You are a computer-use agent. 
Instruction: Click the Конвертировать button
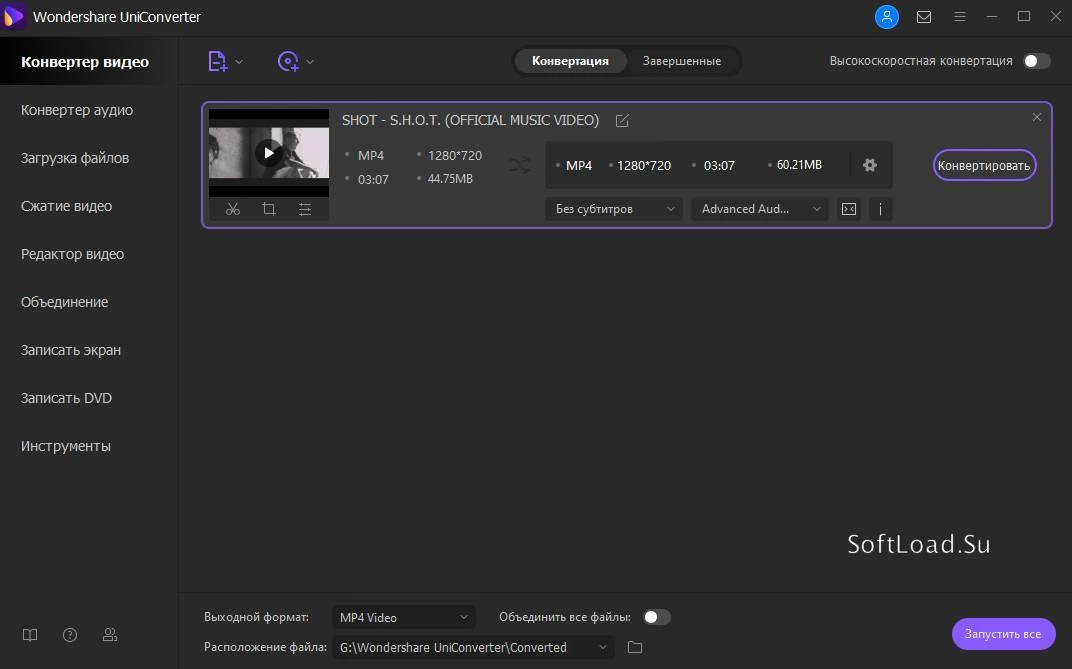pos(984,165)
